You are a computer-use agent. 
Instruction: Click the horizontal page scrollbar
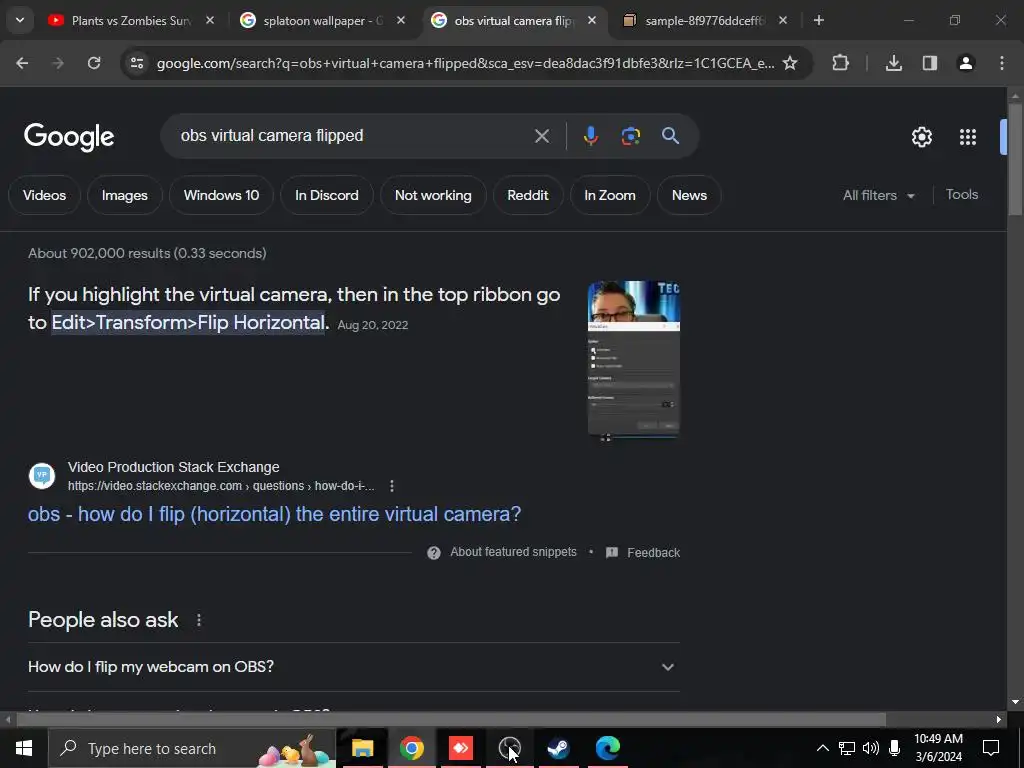coord(451,720)
